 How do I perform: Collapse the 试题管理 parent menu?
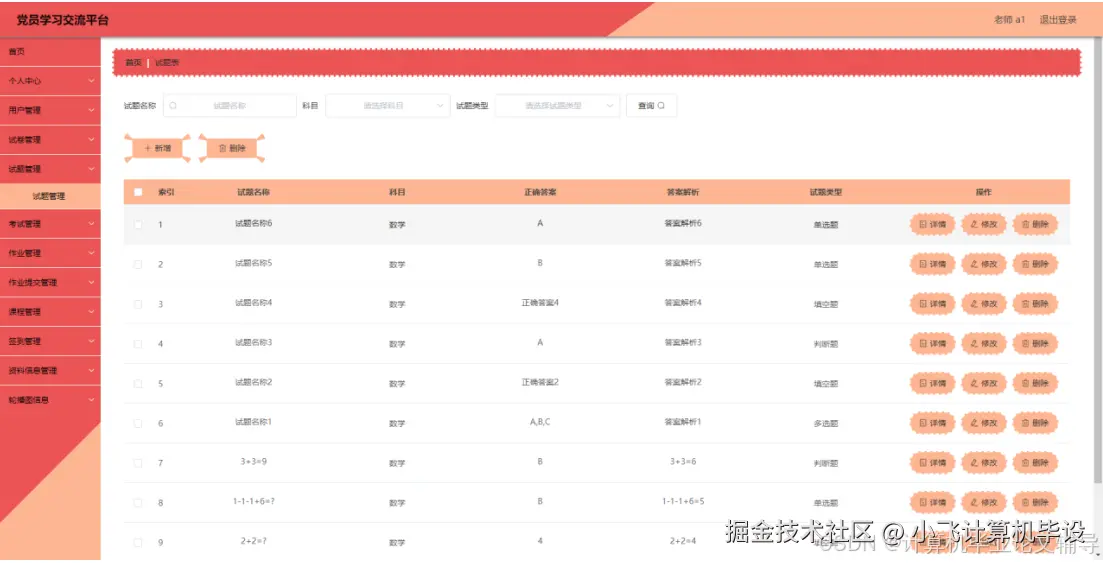50,169
